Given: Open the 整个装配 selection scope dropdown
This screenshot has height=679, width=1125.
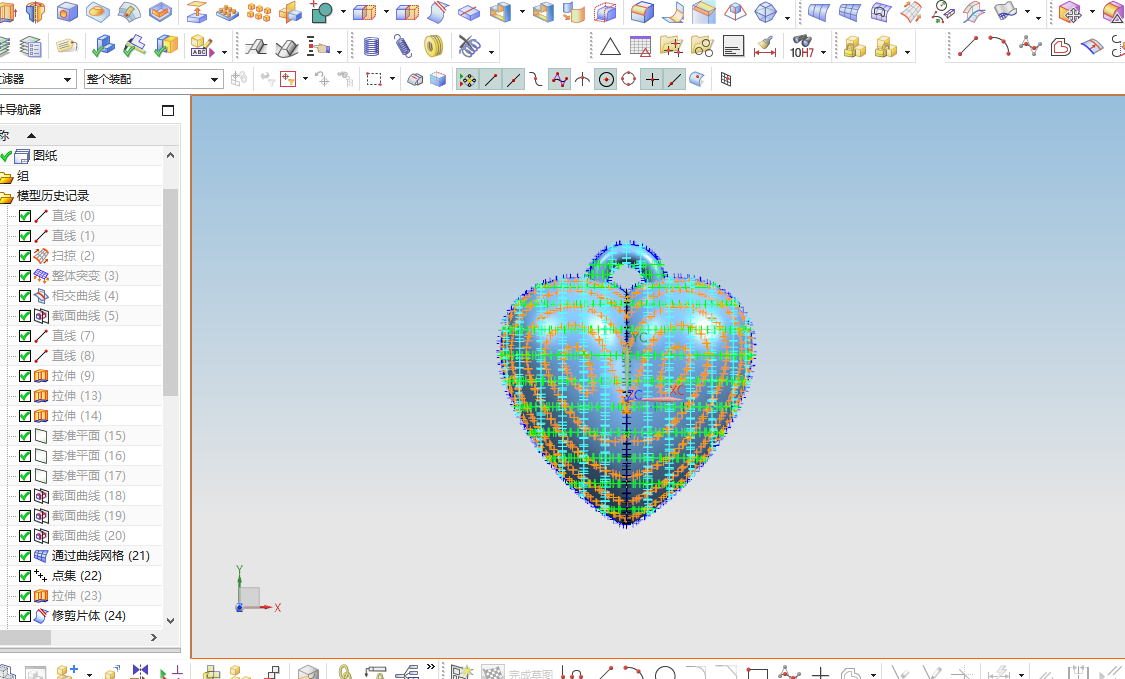Looking at the screenshot, I should (x=154, y=79).
